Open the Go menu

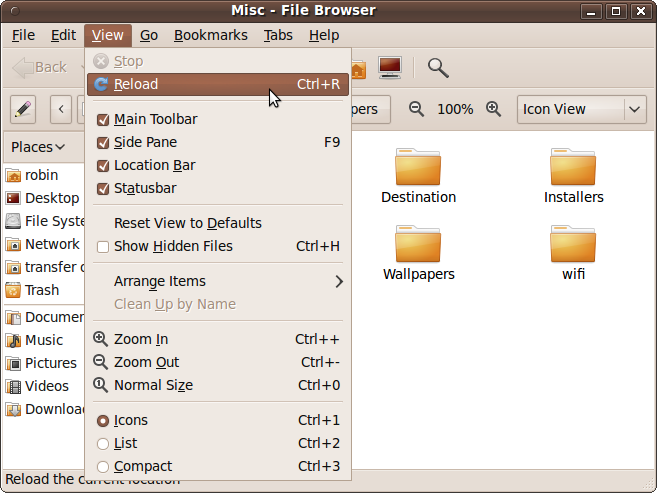(x=149, y=36)
